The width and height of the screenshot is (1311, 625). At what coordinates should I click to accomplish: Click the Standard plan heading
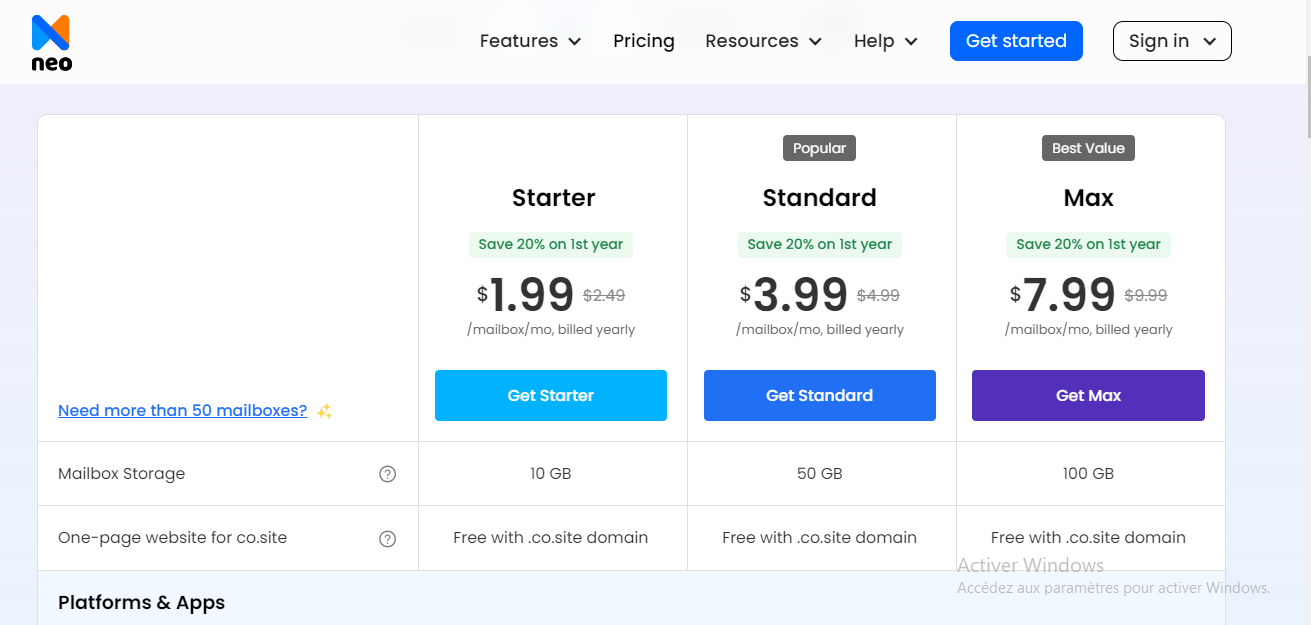point(820,198)
